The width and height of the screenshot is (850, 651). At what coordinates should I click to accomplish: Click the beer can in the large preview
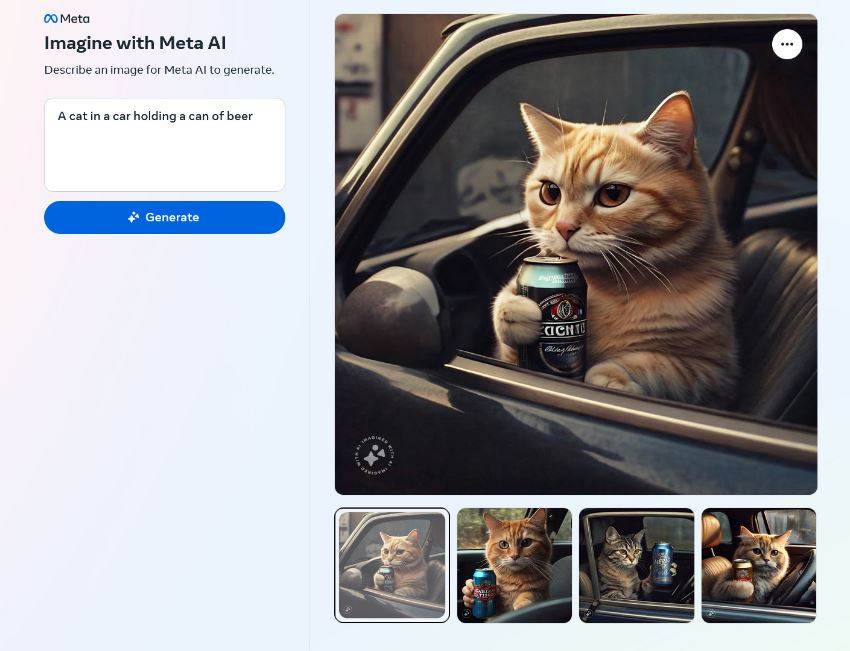550,315
